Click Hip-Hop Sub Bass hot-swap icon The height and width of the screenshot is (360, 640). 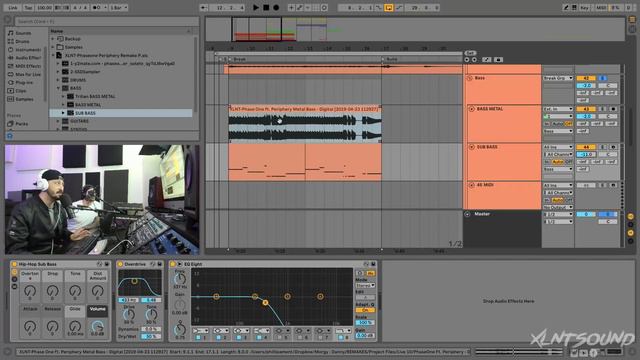(99, 264)
